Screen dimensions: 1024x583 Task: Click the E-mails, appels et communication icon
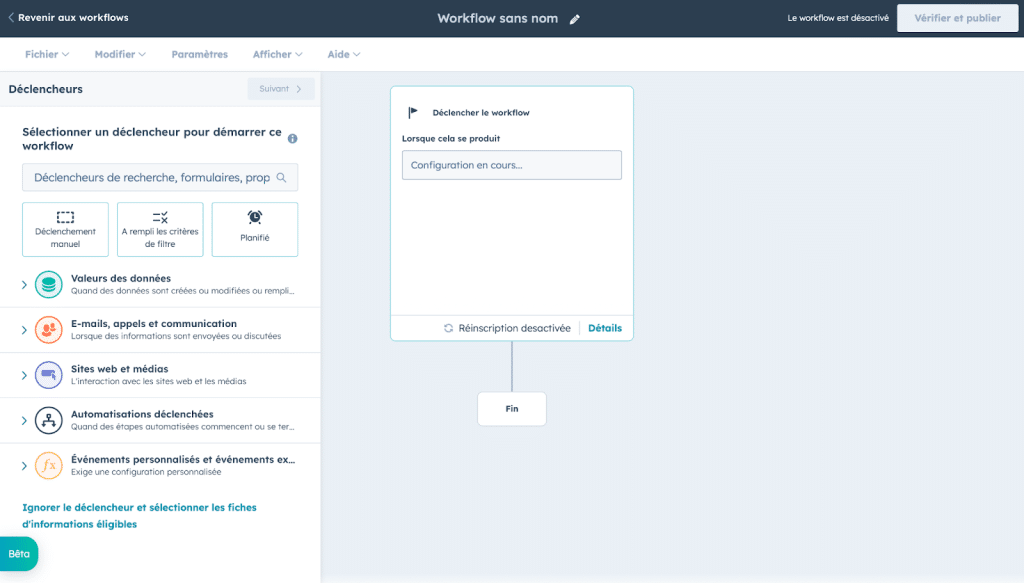point(48,330)
